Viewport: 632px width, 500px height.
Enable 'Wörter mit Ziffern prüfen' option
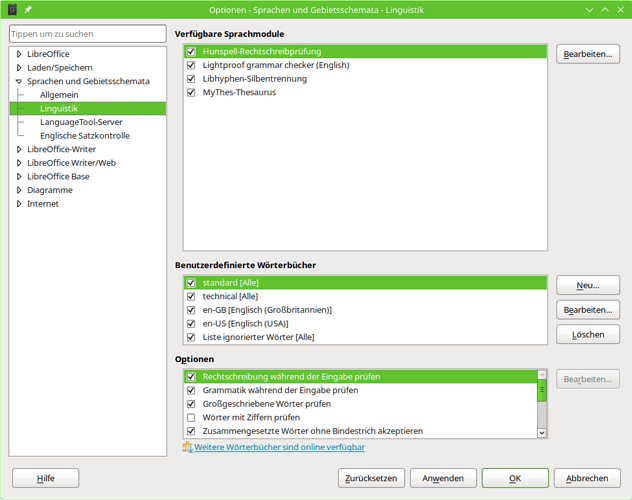coord(191,417)
